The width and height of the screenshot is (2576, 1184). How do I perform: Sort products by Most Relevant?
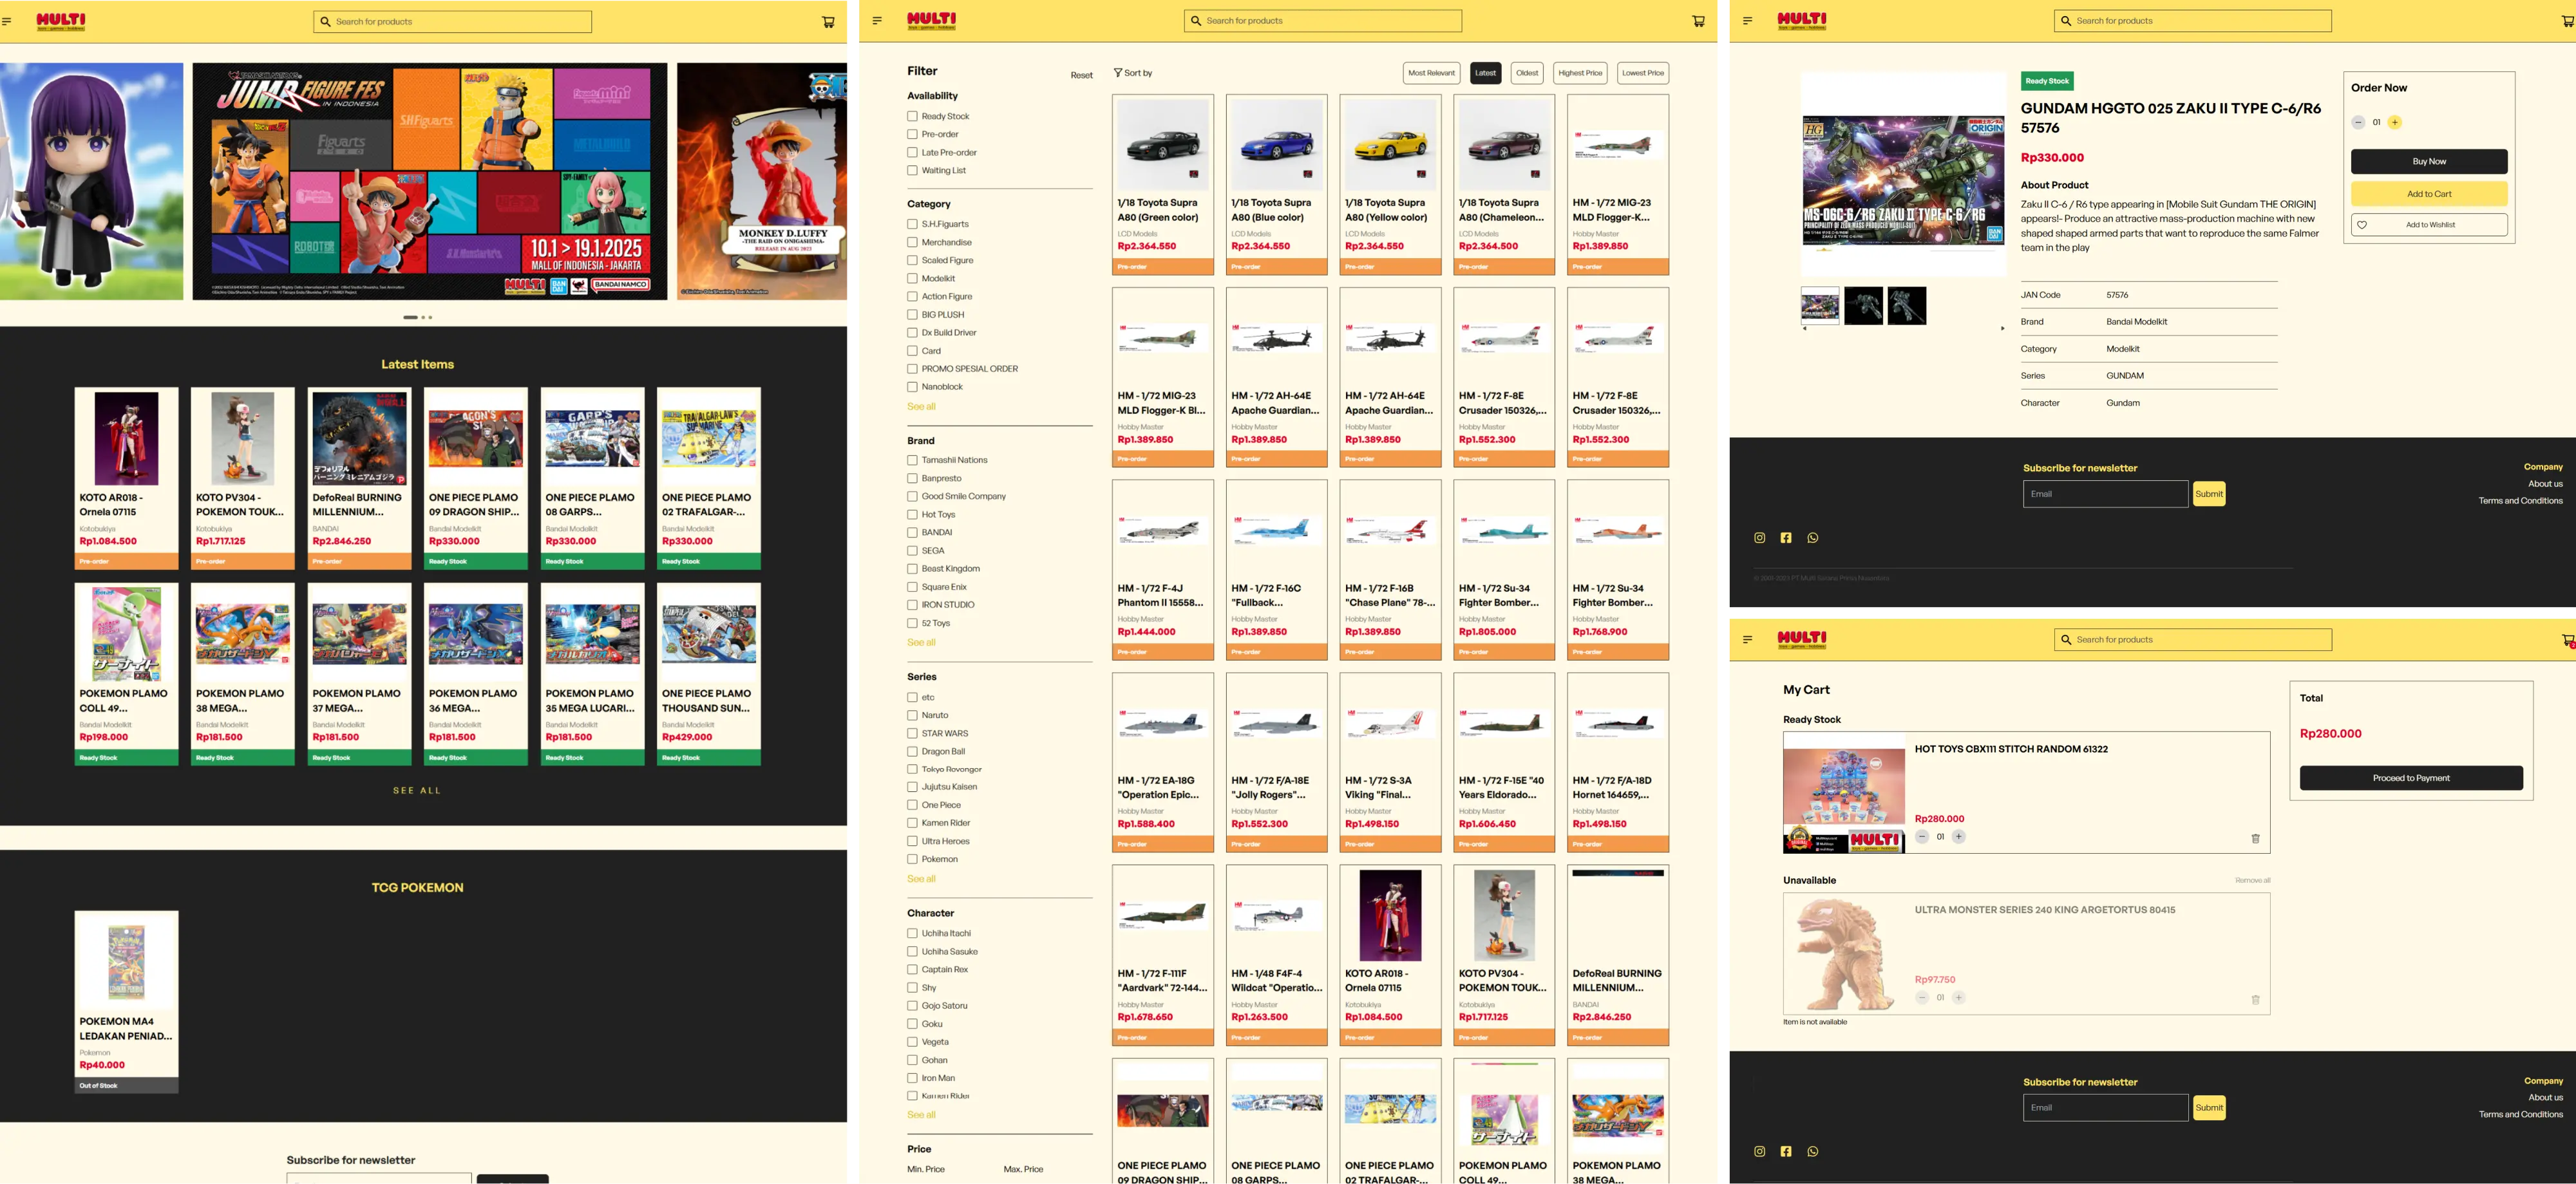point(1431,73)
